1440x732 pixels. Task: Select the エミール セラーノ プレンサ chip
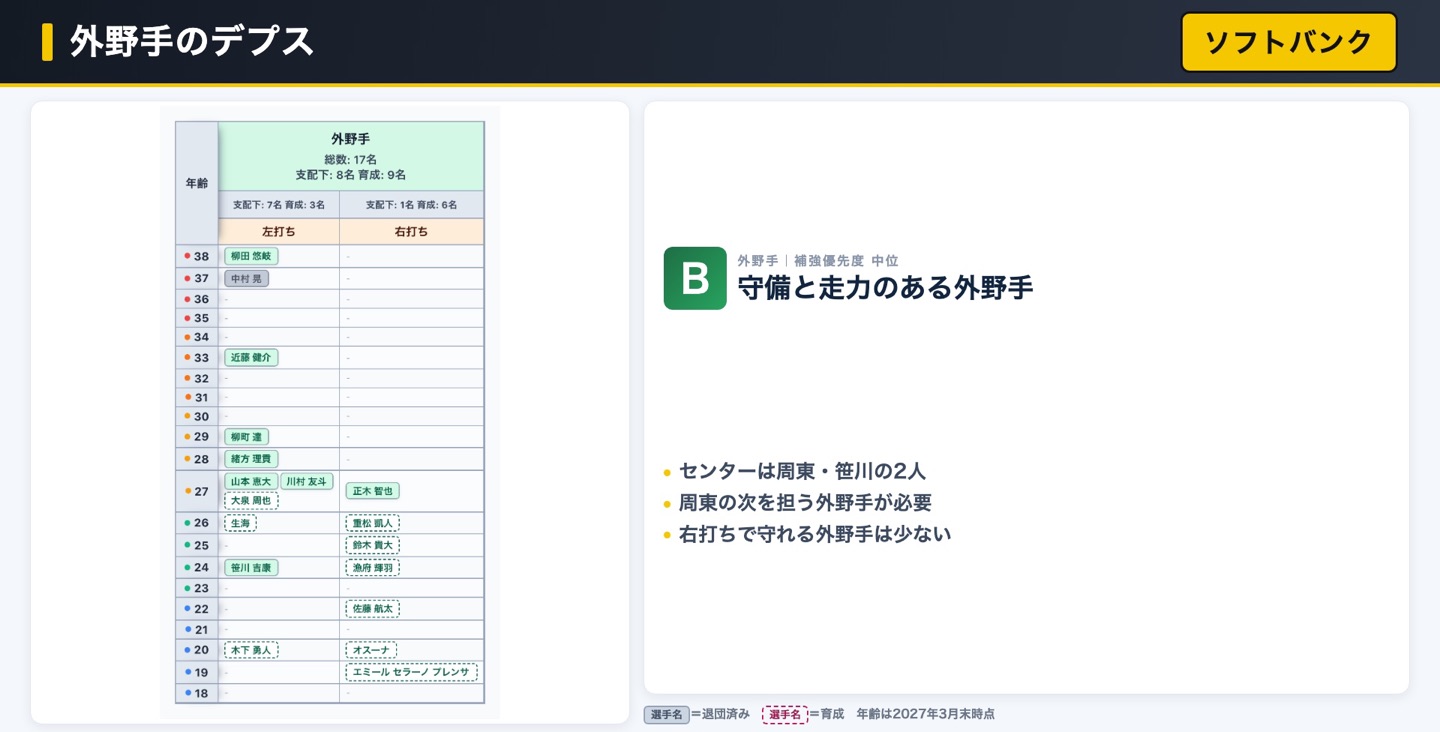[x=412, y=672]
